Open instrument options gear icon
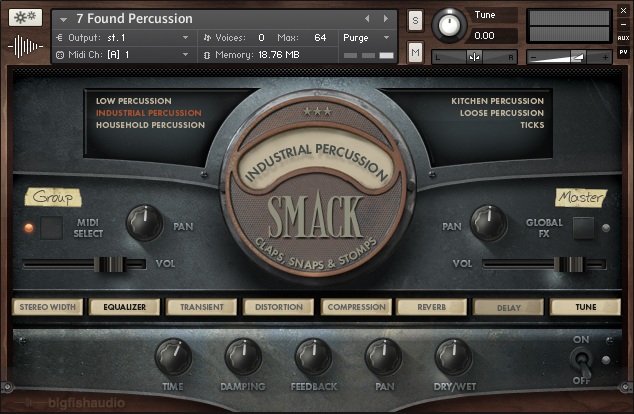634x414 pixels. pyautogui.click(x=25, y=18)
